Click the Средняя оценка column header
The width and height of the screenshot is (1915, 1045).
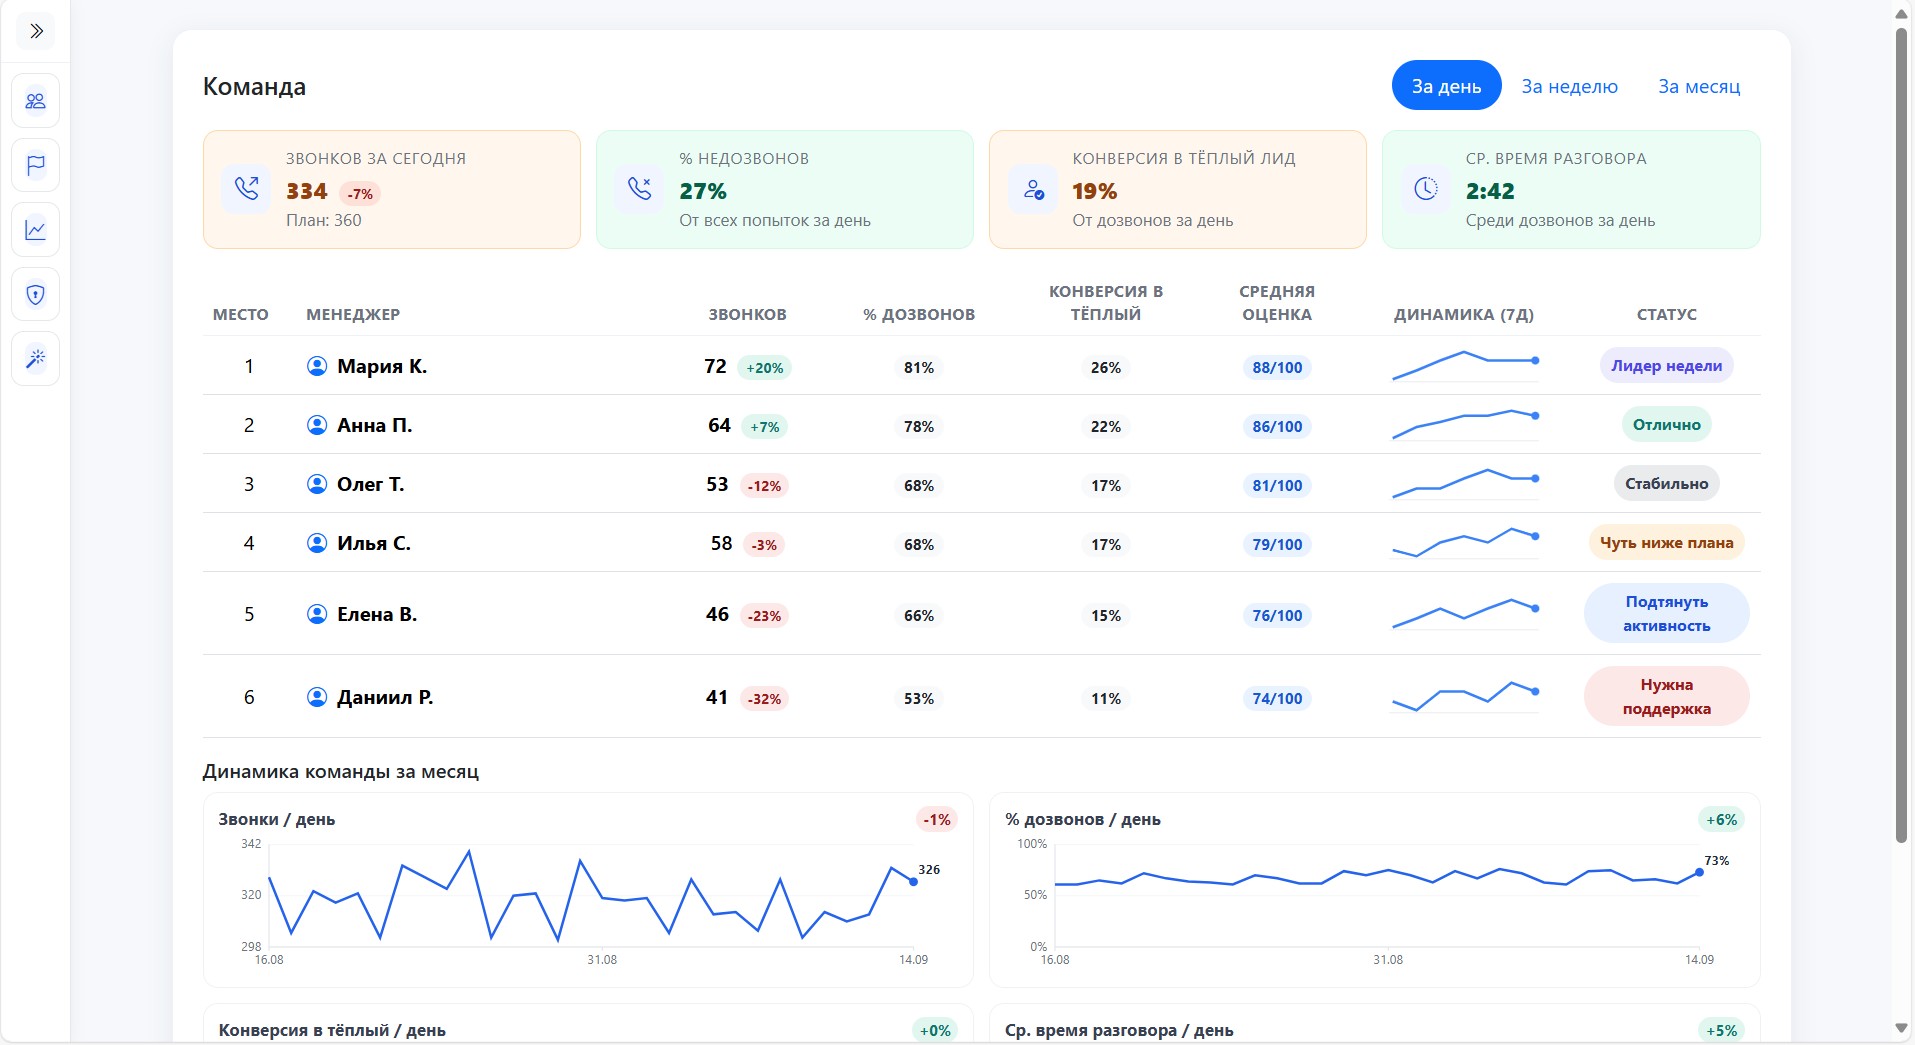1277,303
